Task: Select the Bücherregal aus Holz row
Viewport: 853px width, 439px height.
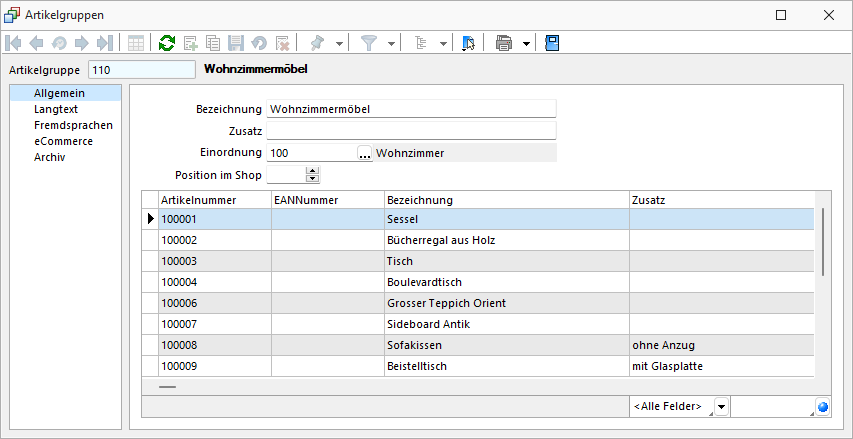Action: click(x=478, y=240)
